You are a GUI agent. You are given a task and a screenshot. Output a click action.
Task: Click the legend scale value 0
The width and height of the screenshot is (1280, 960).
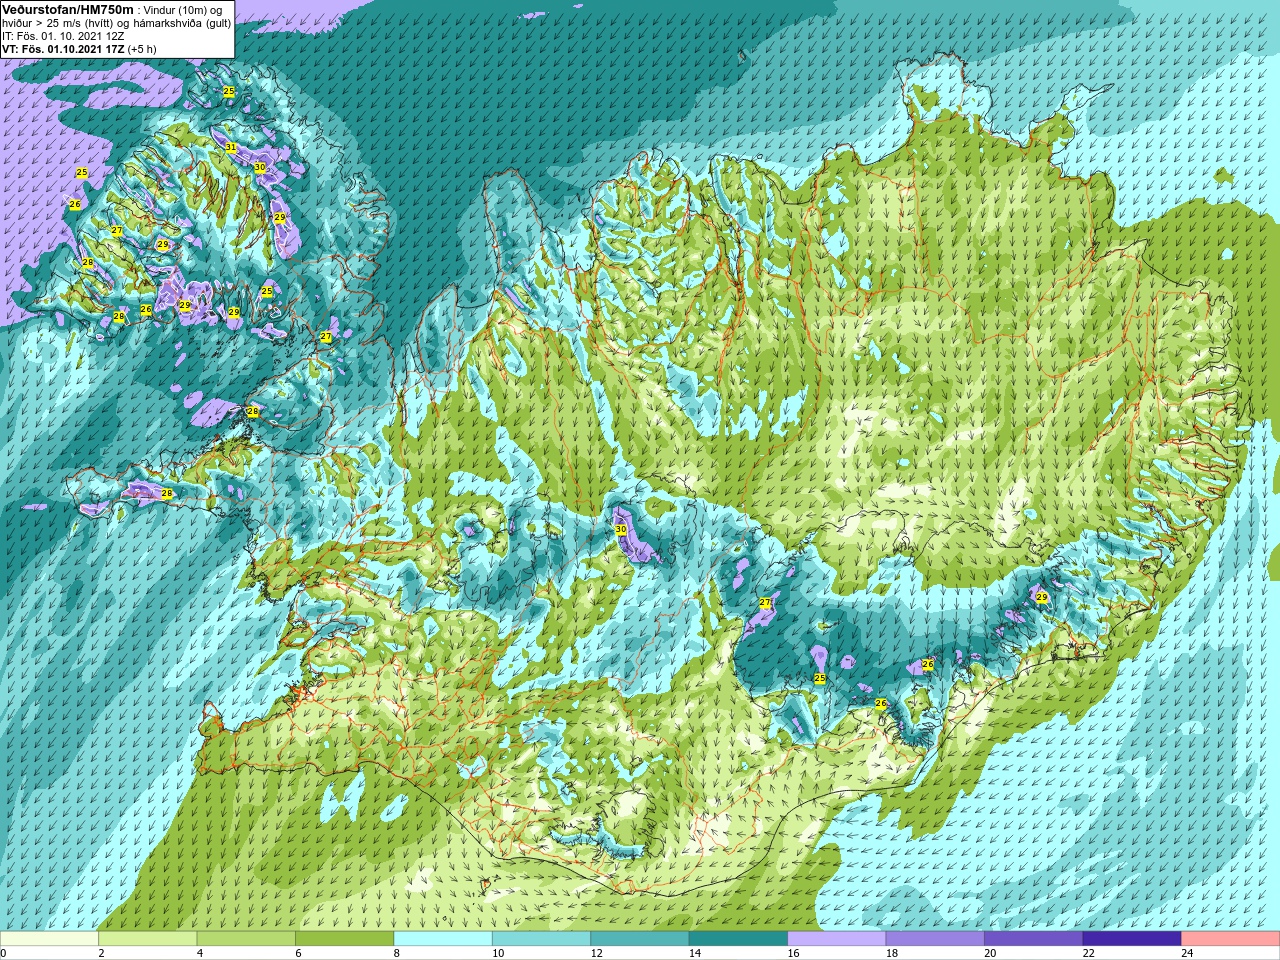coord(3,953)
